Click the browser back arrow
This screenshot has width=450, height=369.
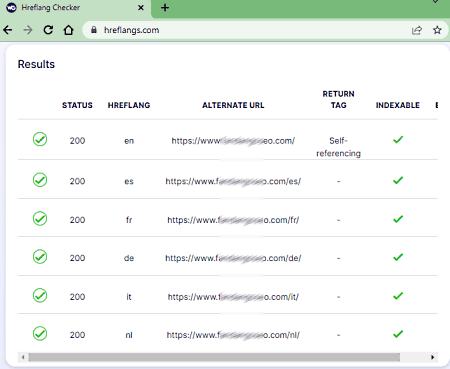(8, 30)
